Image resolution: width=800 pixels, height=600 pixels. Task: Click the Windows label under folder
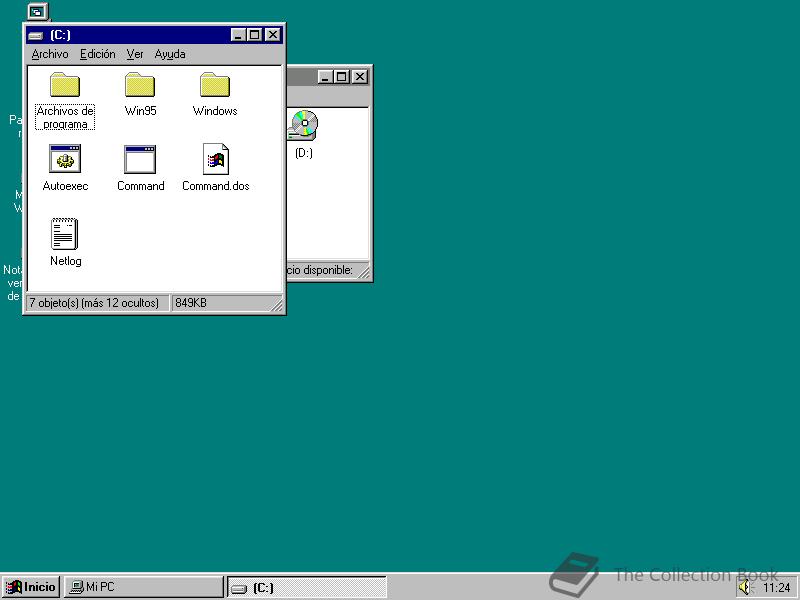(215, 111)
